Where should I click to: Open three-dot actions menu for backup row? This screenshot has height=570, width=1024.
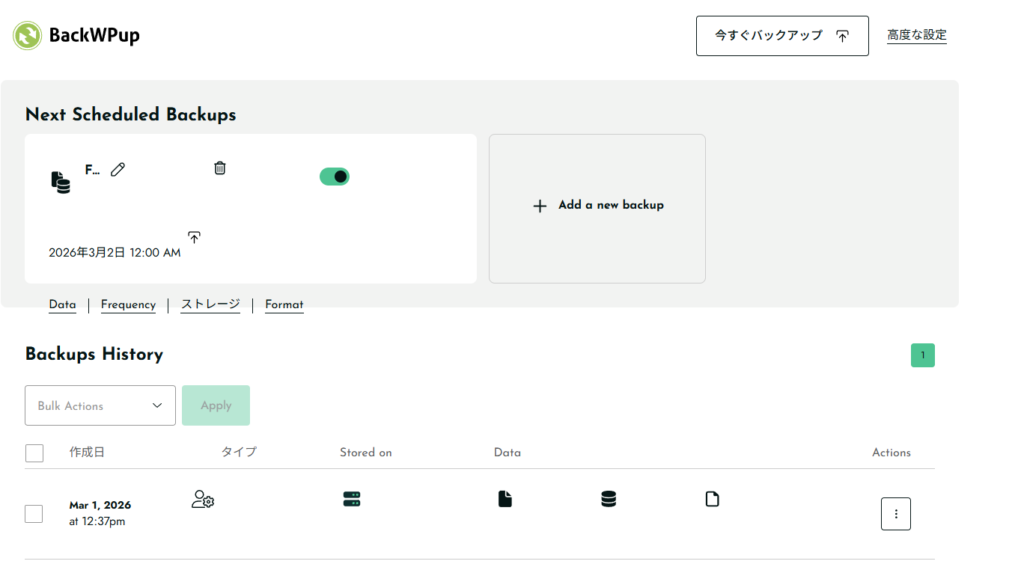895,514
